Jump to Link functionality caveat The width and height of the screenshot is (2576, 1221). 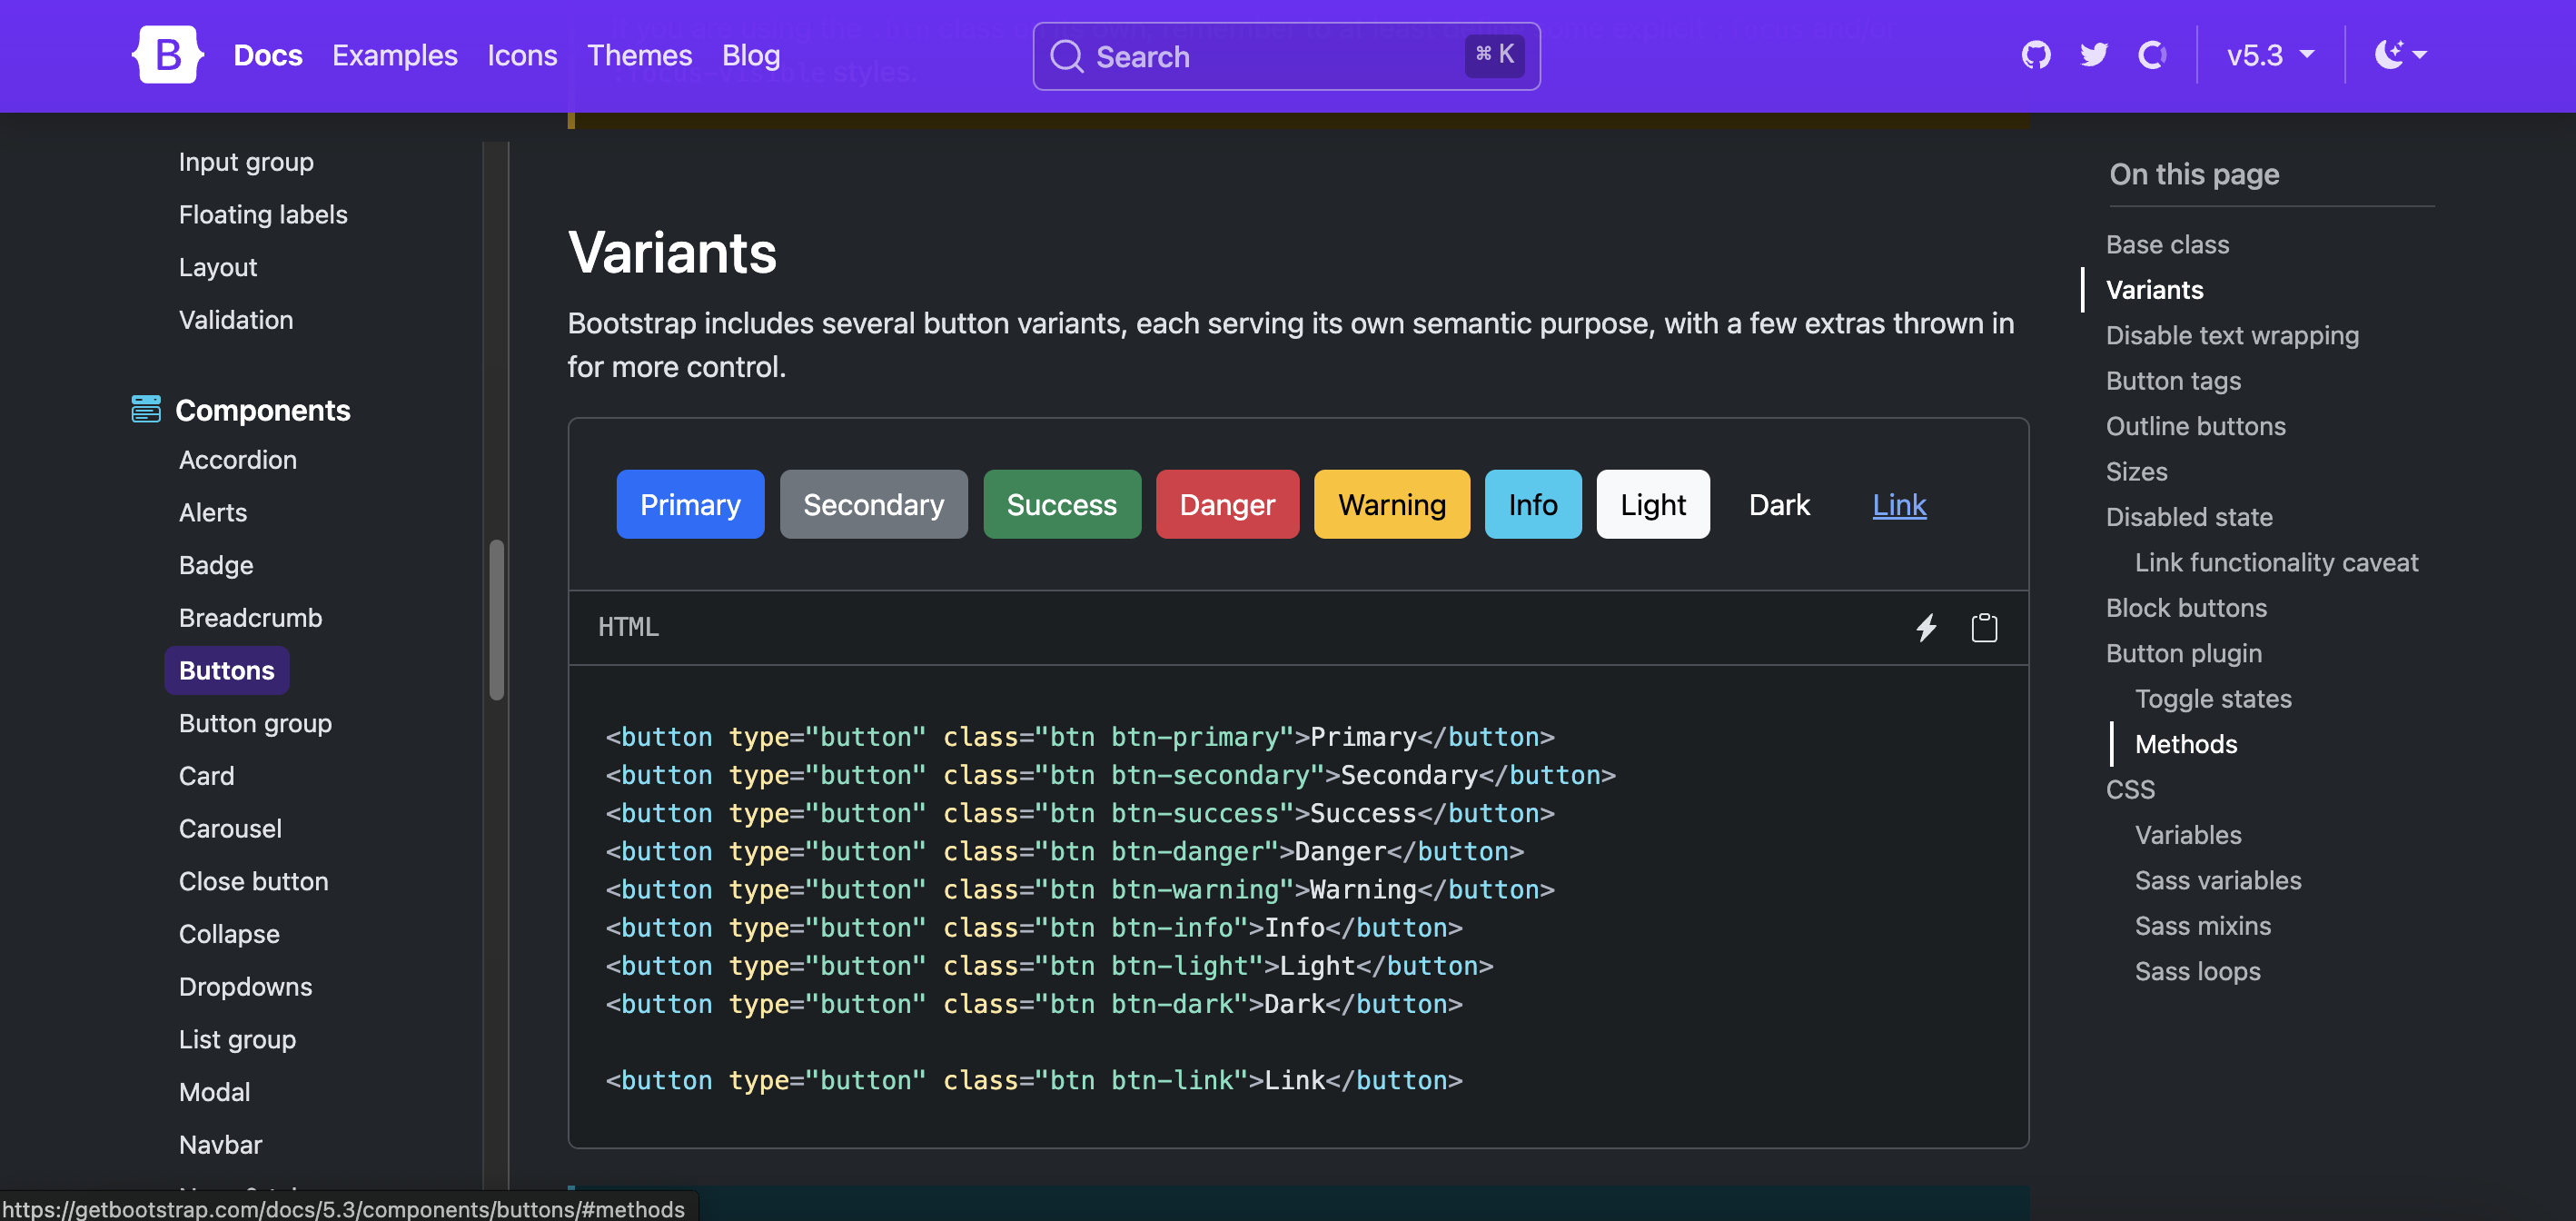coord(2276,562)
